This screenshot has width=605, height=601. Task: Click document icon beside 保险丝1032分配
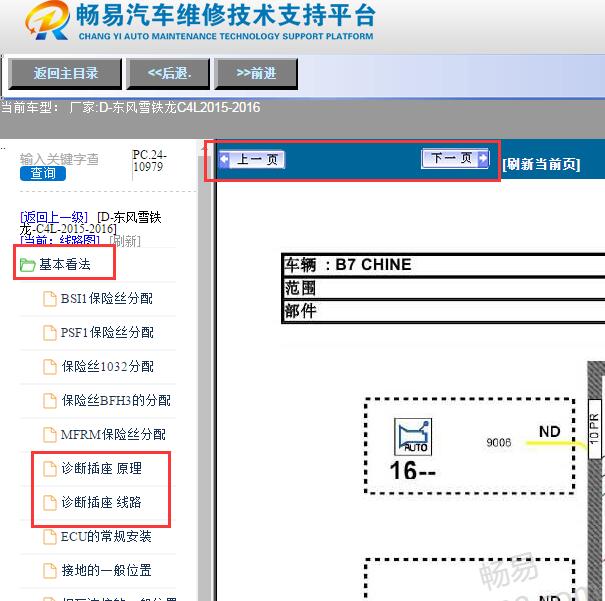pyautogui.click(x=49, y=367)
